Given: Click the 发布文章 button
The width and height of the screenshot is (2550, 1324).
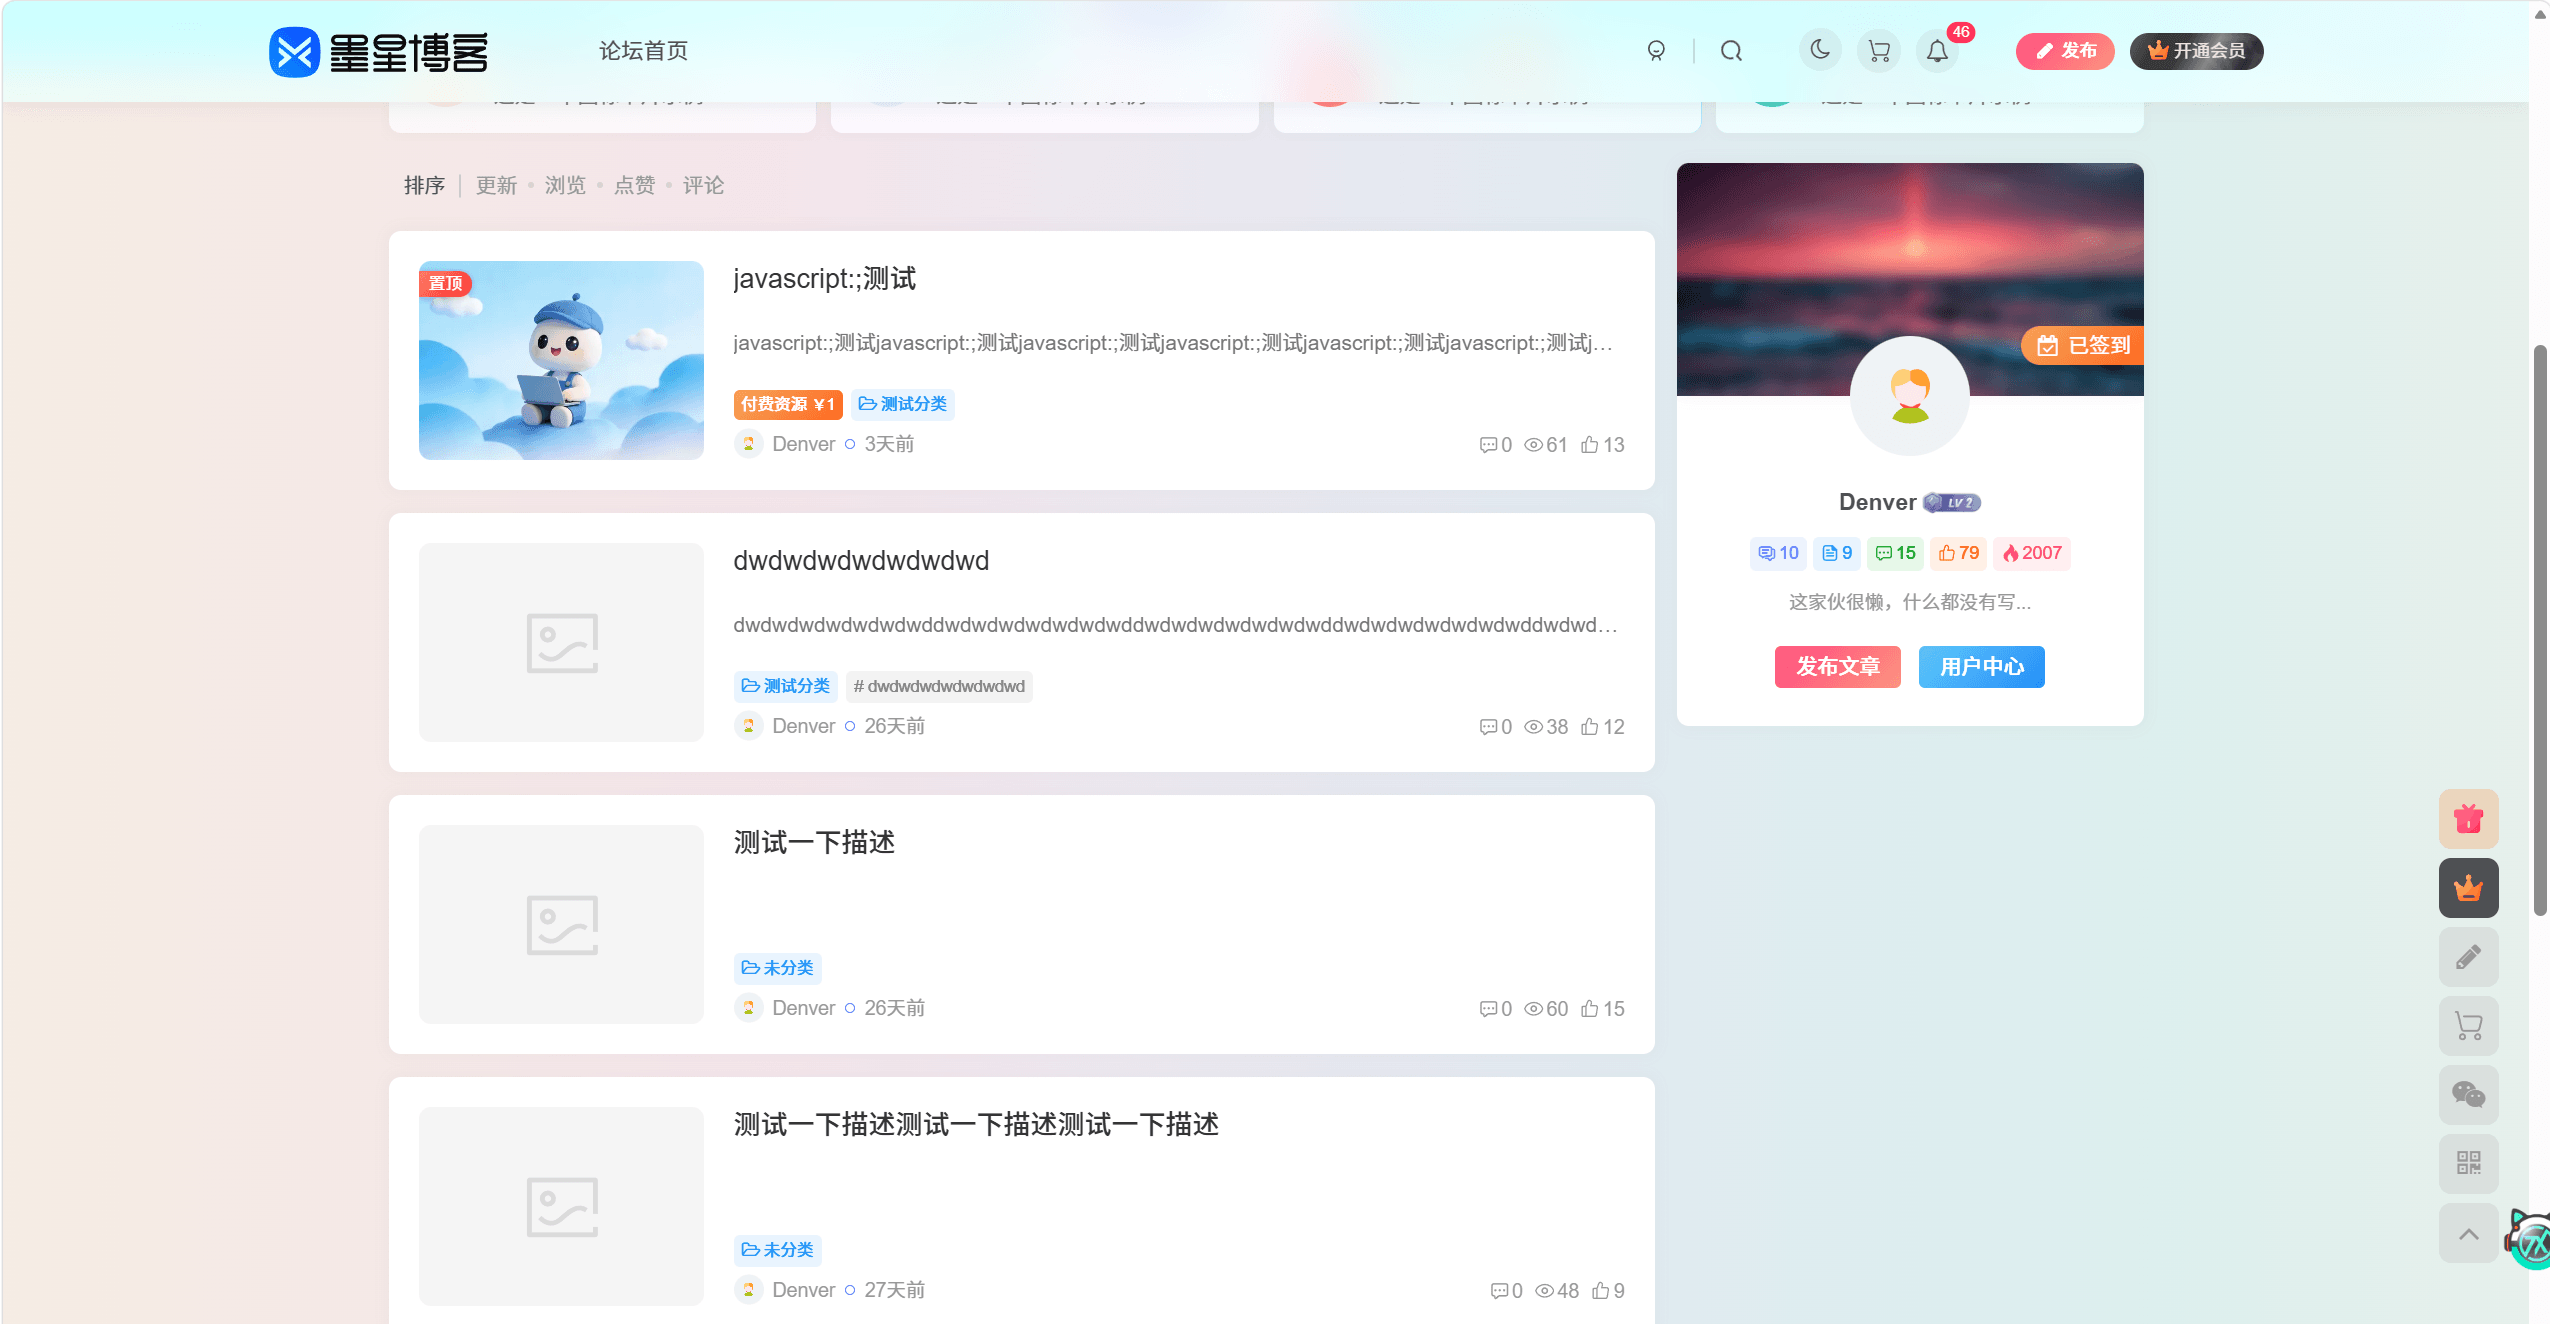Looking at the screenshot, I should coord(1837,667).
